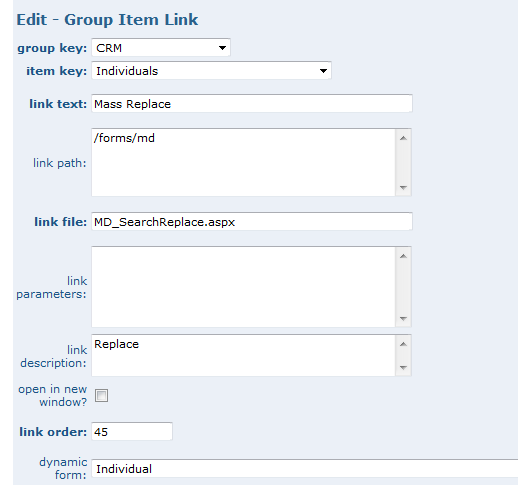The height and width of the screenshot is (485, 518).
Task: Enable the open in new window checkbox
Action: (101, 396)
